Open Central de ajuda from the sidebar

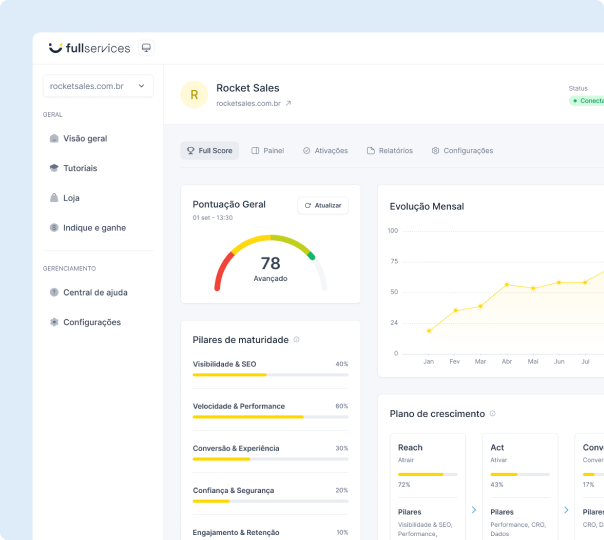94,293
